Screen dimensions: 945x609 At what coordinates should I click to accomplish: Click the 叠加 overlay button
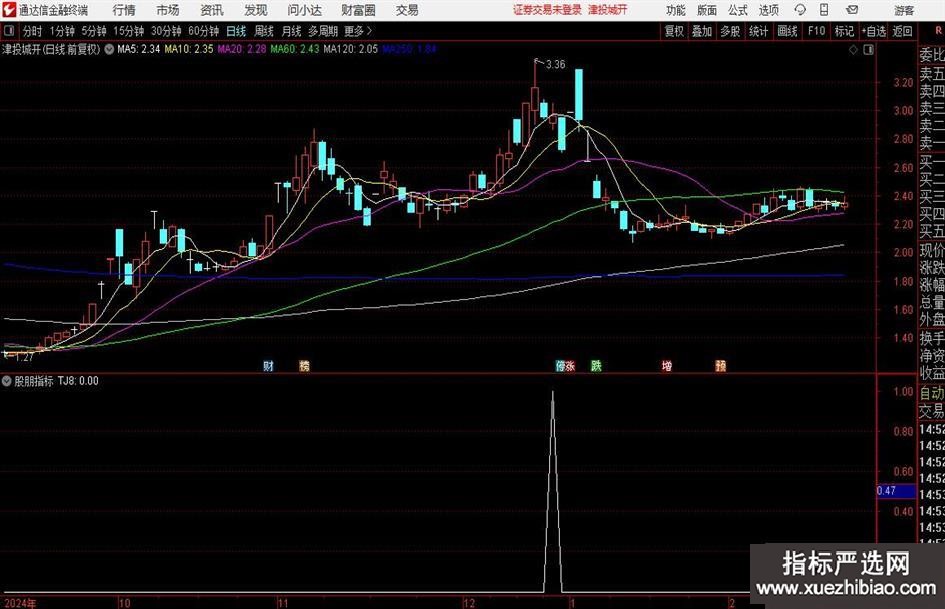click(x=702, y=31)
